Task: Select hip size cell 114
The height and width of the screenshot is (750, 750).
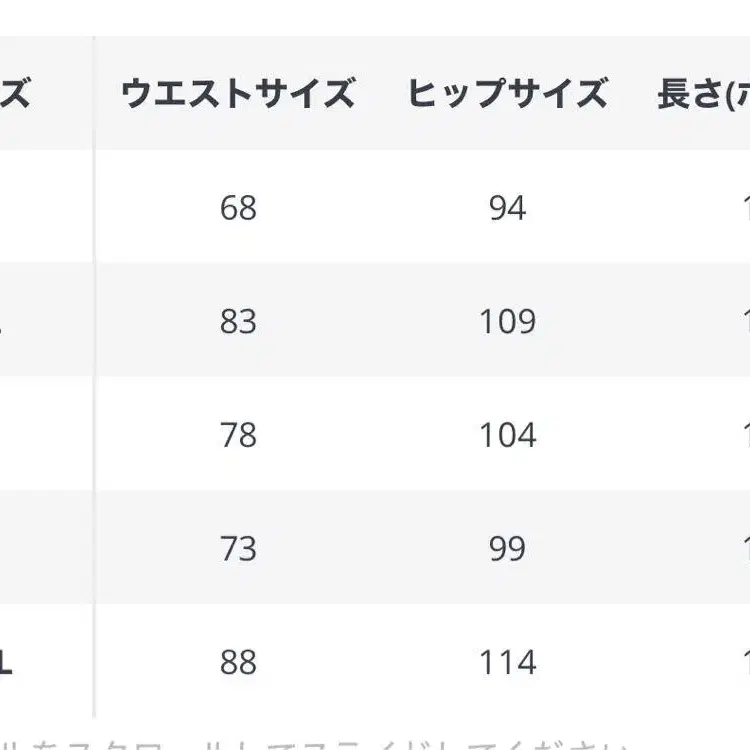Action: coord(507,663)
